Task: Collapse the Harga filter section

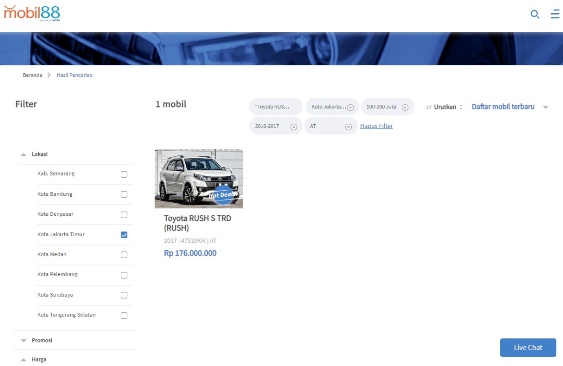Action: point(24,360)
